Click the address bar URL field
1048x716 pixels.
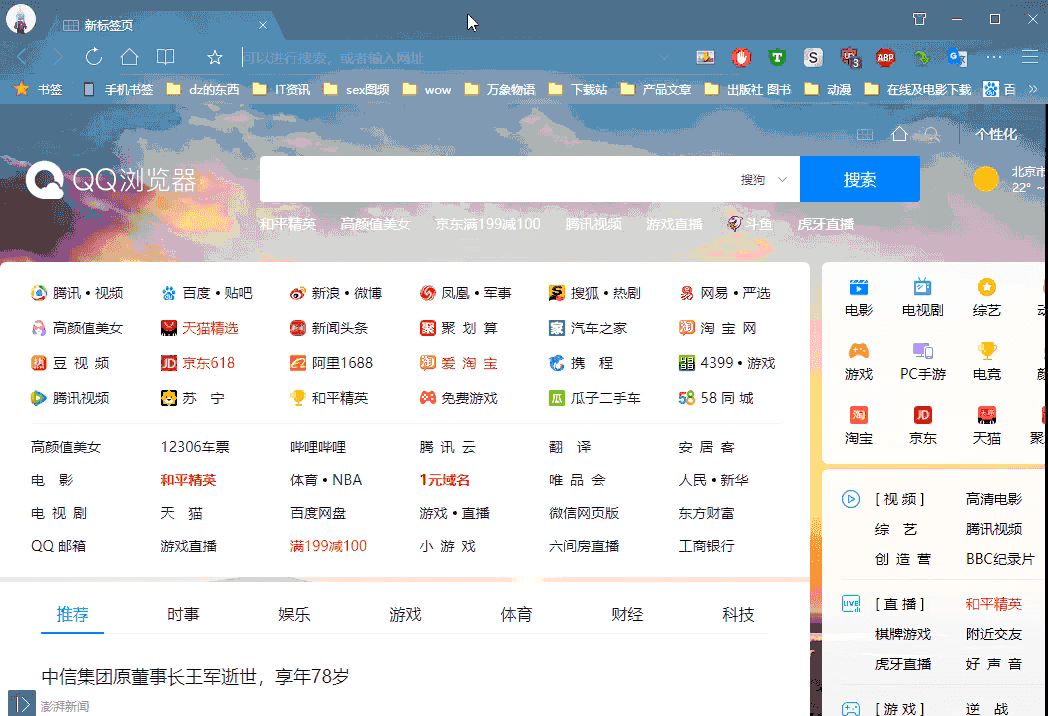tap(448, 58)
